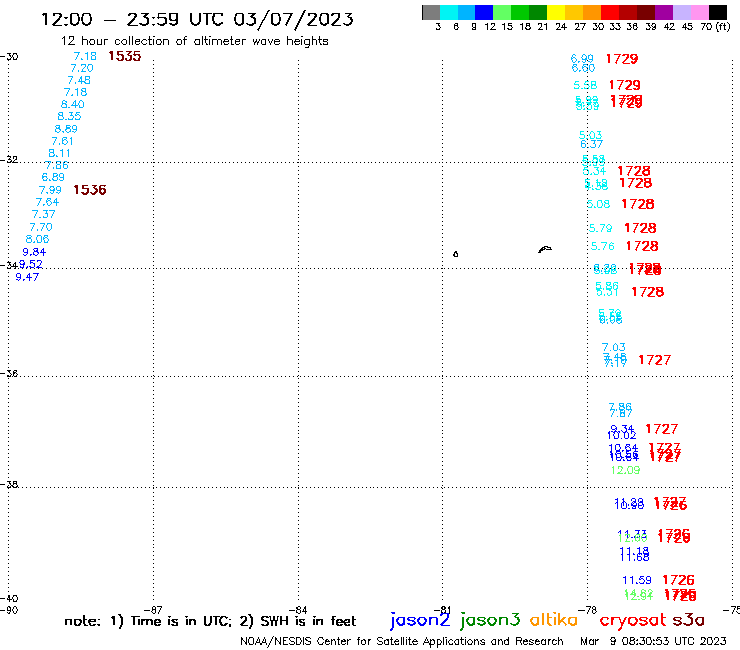Click the subtitle "12 hour collection of altimeter wave heights"

pyautogui.click(x=194, y=41)
